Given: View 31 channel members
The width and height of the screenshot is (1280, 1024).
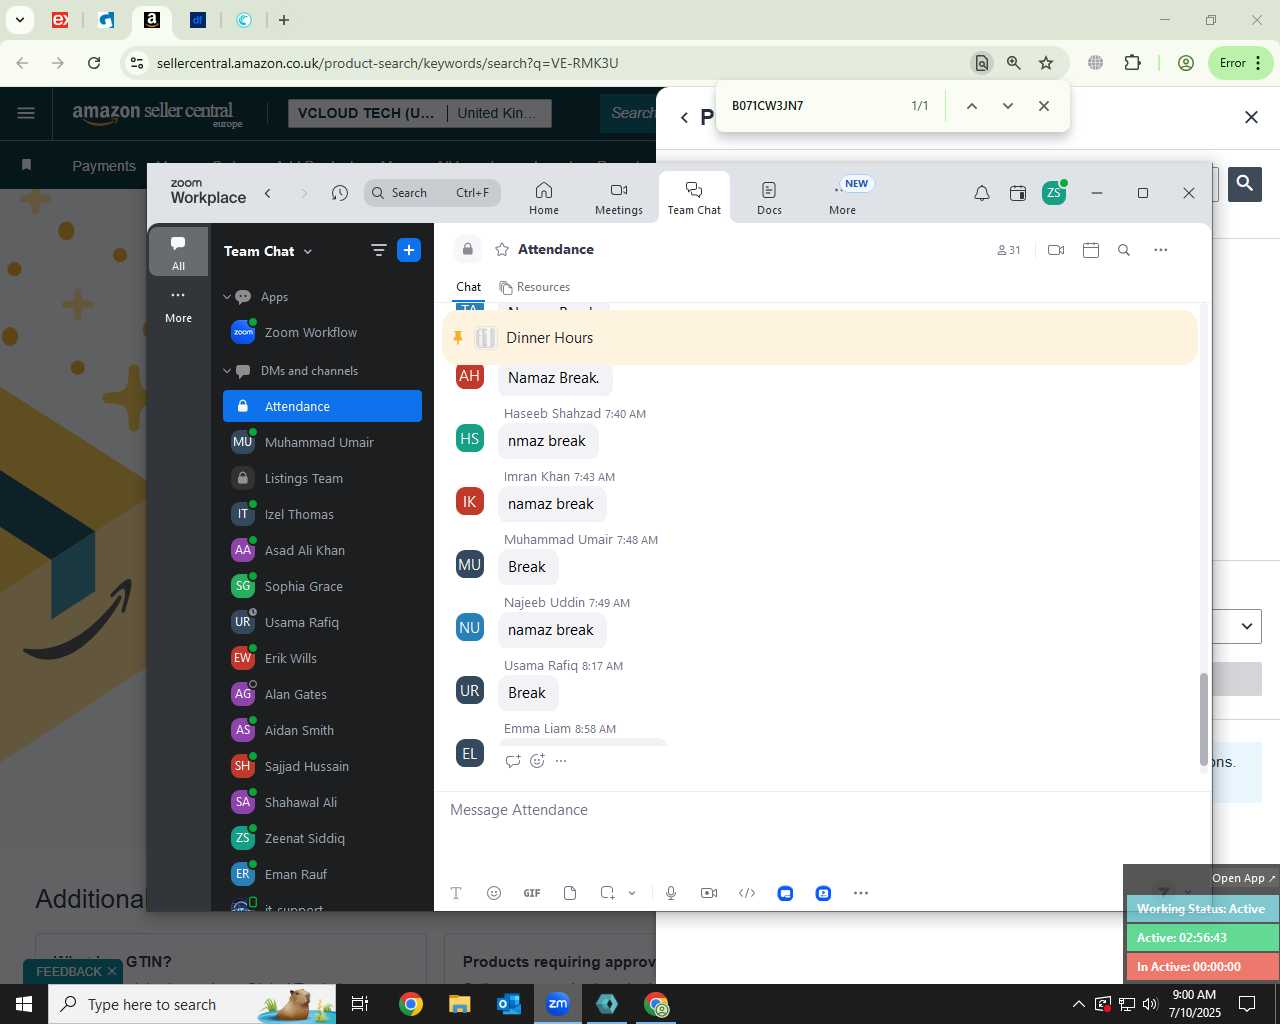Looking at the screenshot, I should pos(1009,250).
